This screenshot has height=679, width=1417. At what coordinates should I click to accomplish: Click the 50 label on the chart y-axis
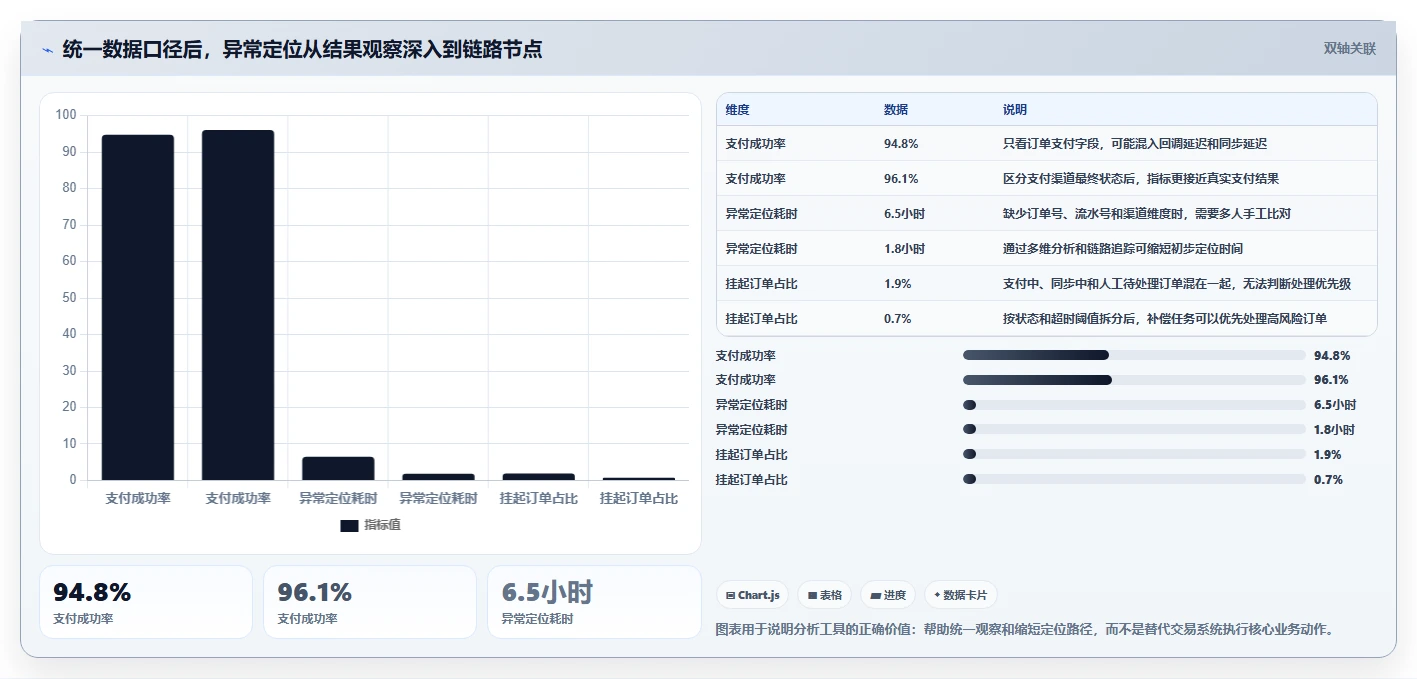69,298
